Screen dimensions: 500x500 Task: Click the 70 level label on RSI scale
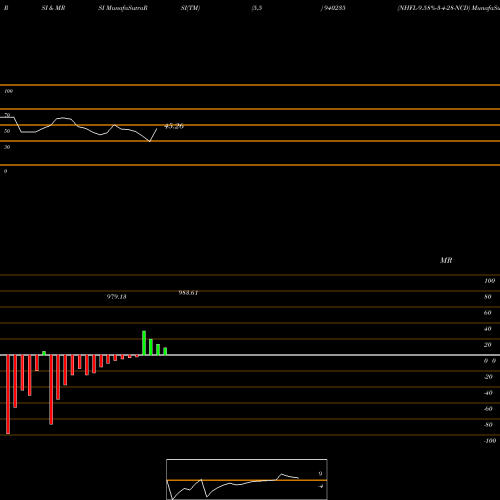pos(7,115)
